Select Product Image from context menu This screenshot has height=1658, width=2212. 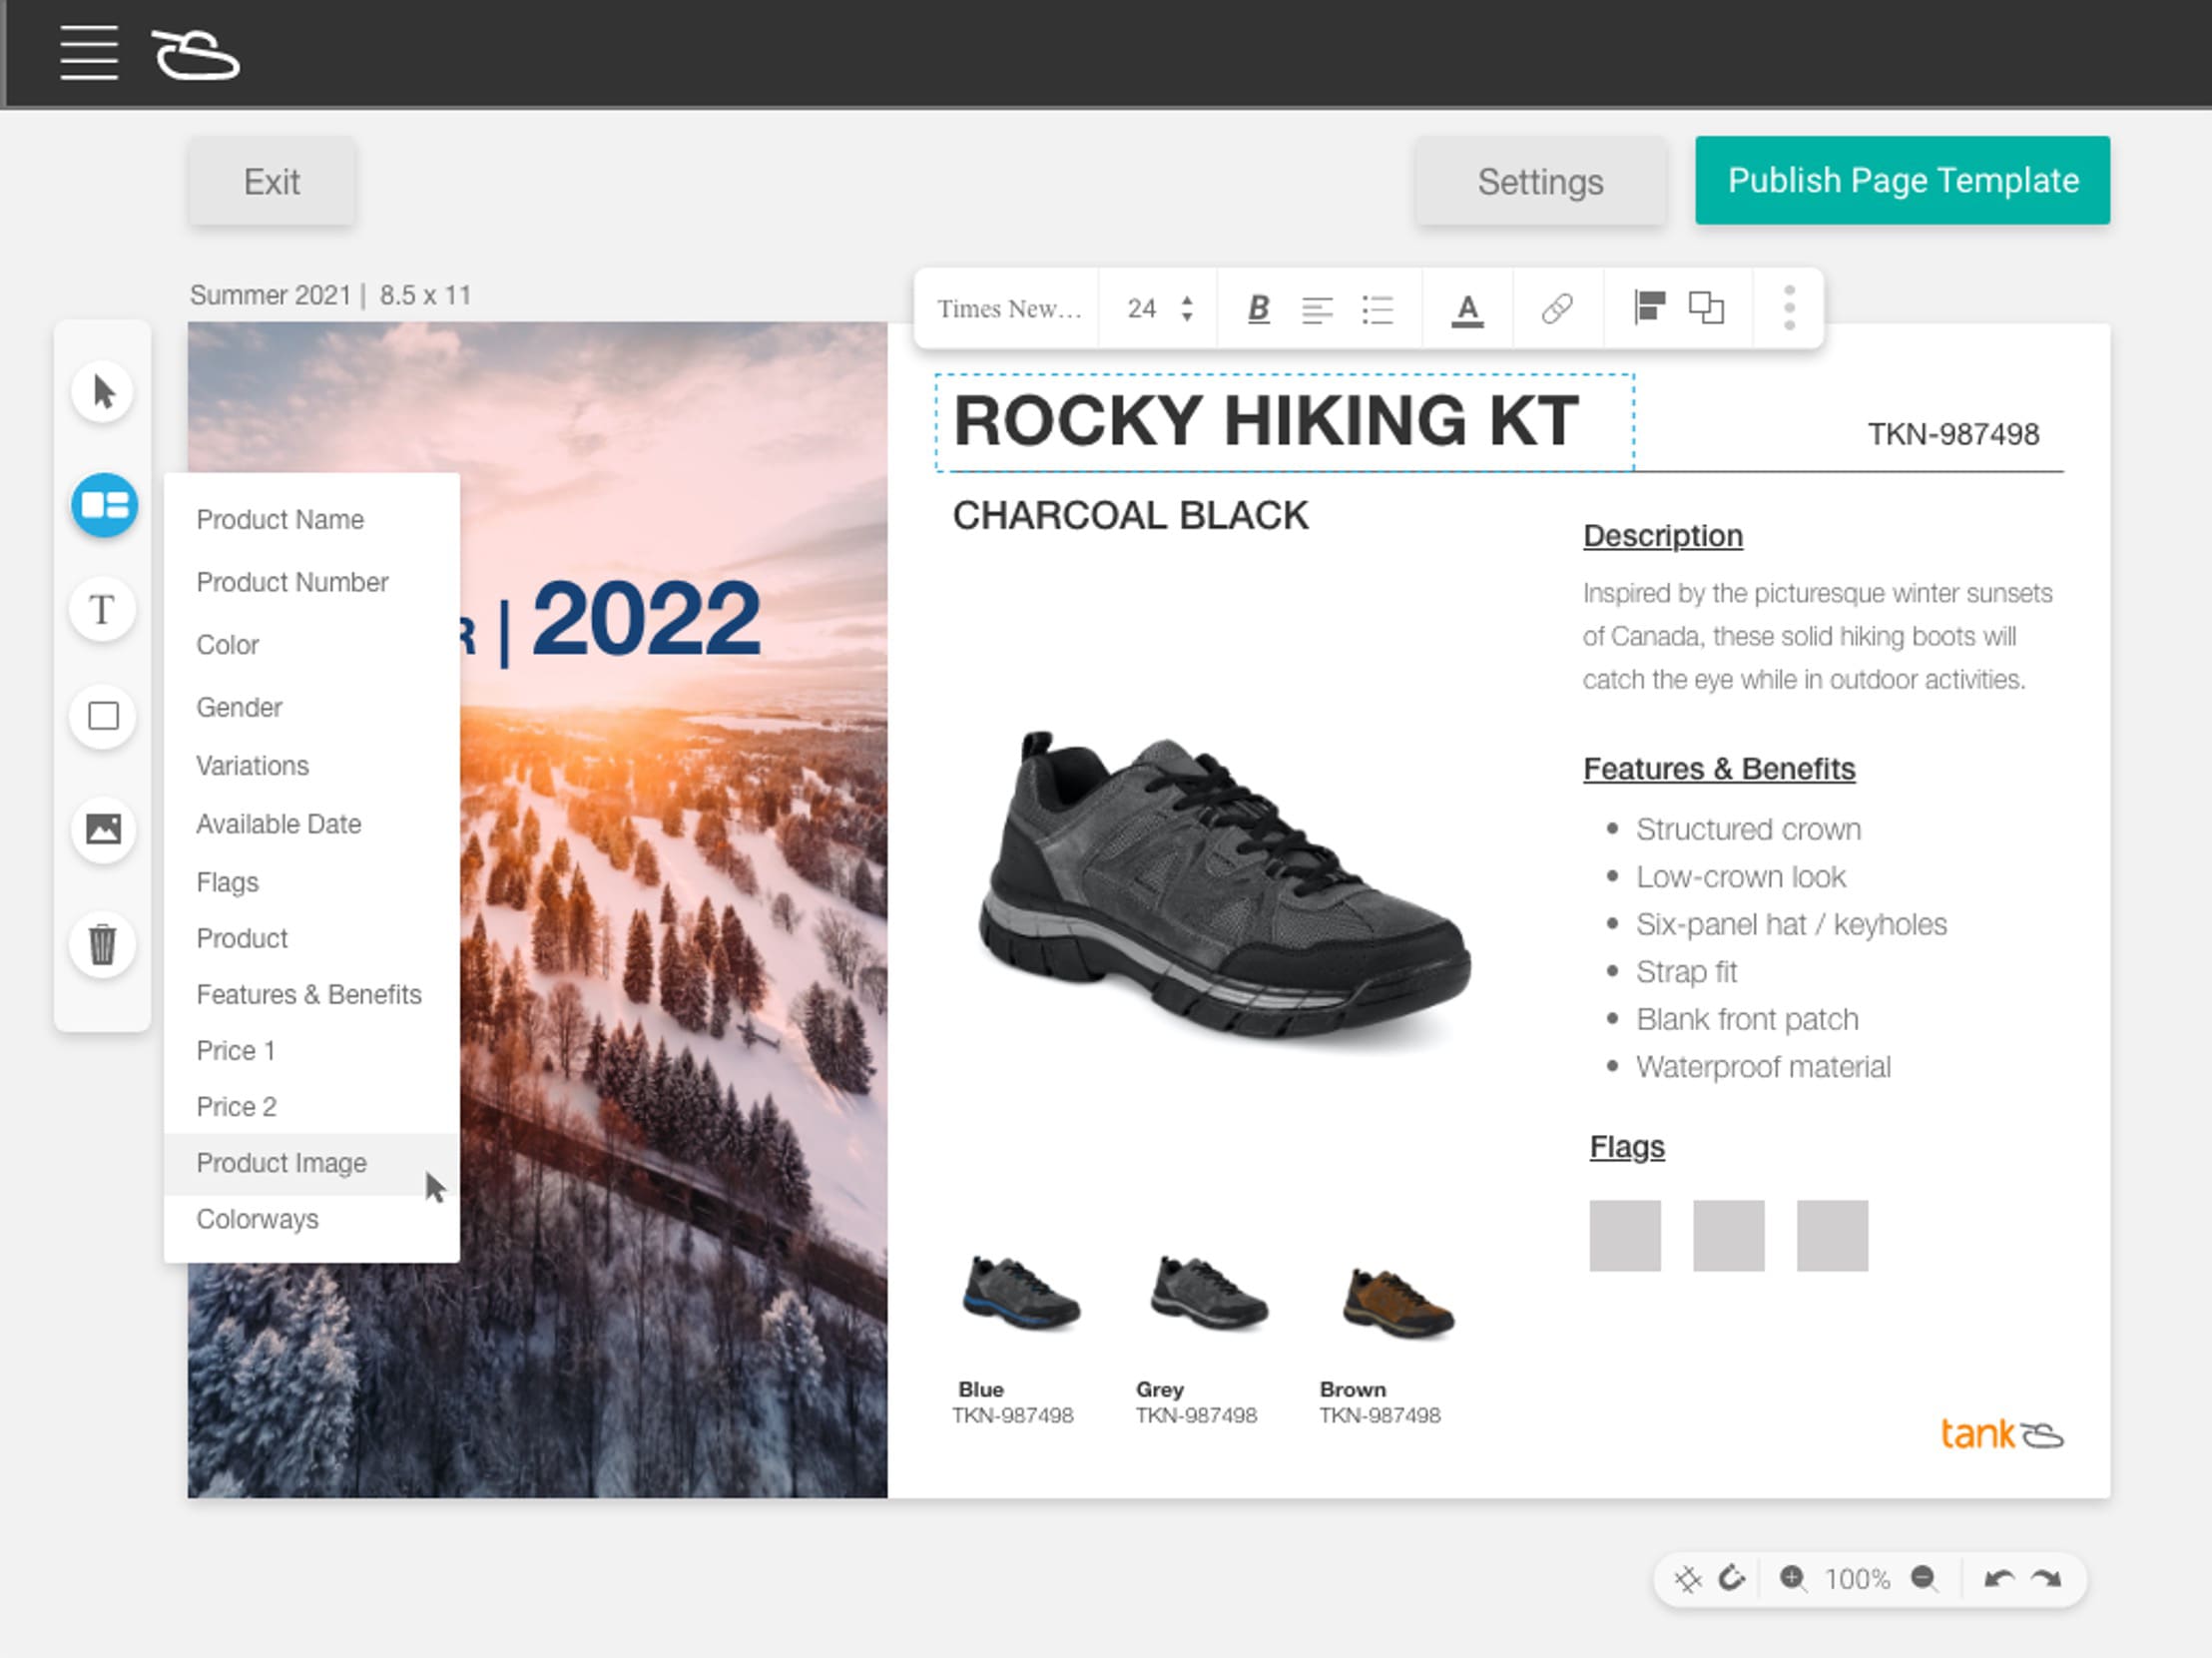click(x=283, y=1162)
